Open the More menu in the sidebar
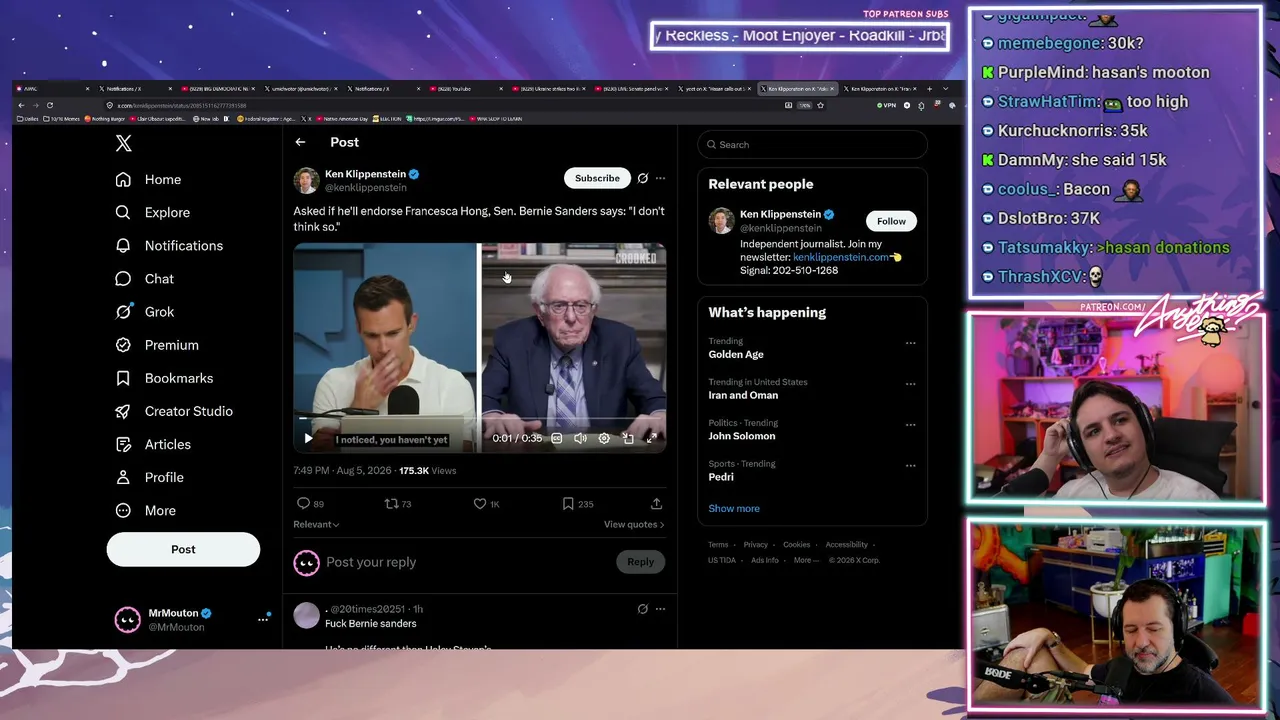1280x720 pixels. (x=145, y=510)
